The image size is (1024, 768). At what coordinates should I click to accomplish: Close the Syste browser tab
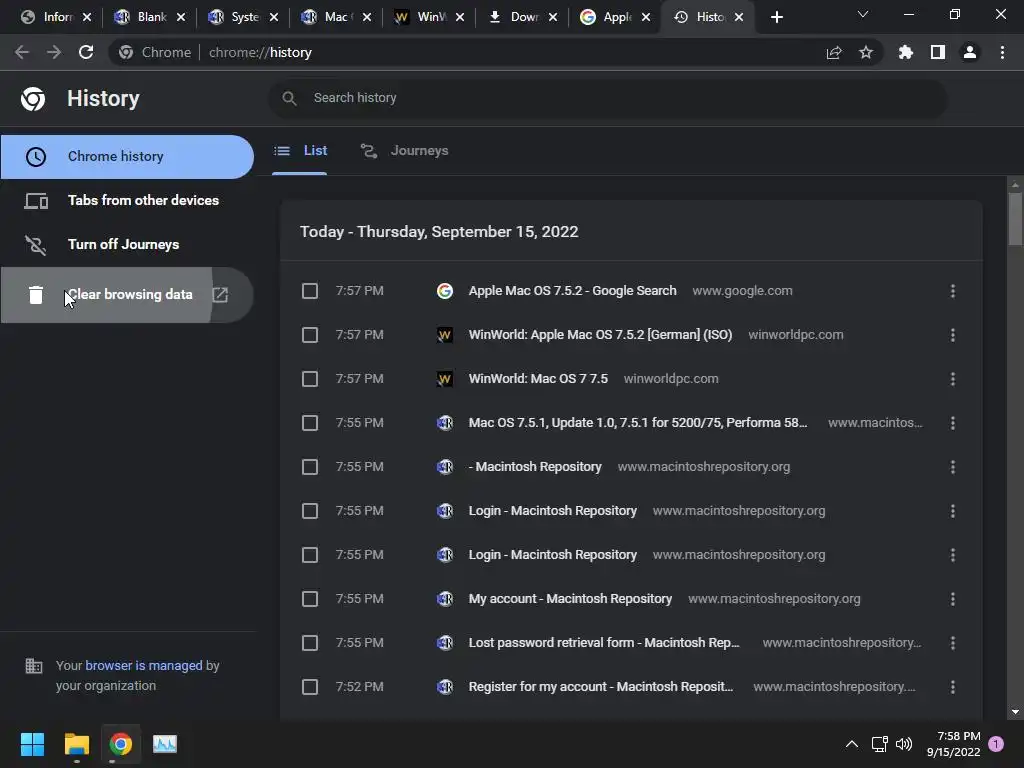[274, 18]
